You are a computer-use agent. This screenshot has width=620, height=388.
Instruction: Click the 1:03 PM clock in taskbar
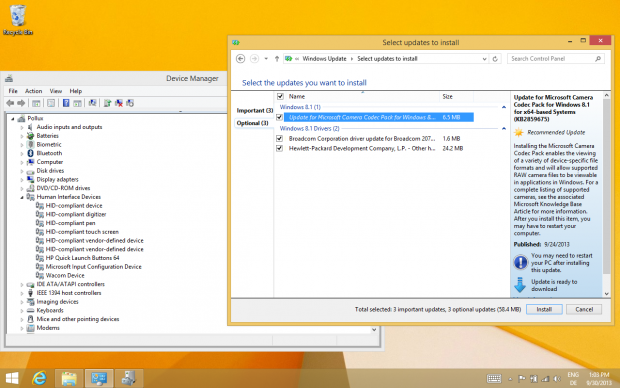click(x=599, y=375)
